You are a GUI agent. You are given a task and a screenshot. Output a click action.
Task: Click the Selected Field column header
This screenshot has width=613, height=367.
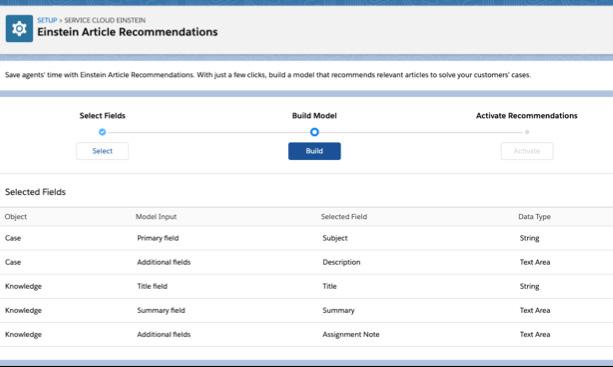(x=344, y=217)
